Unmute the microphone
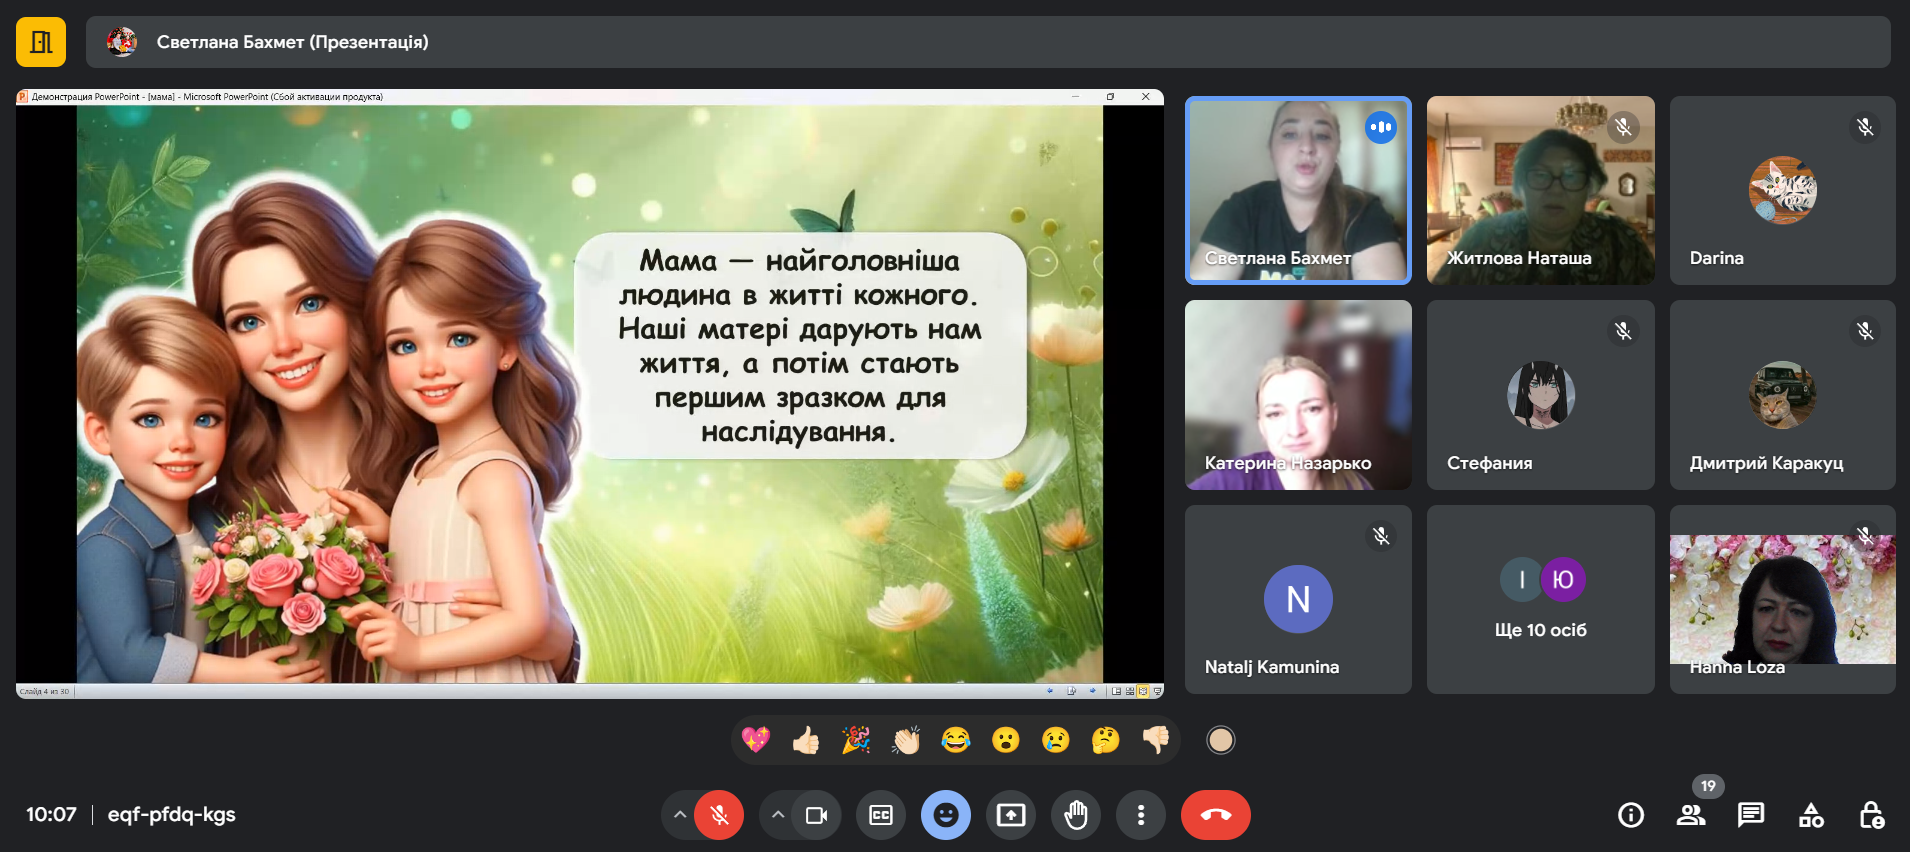 pos(719,815)
